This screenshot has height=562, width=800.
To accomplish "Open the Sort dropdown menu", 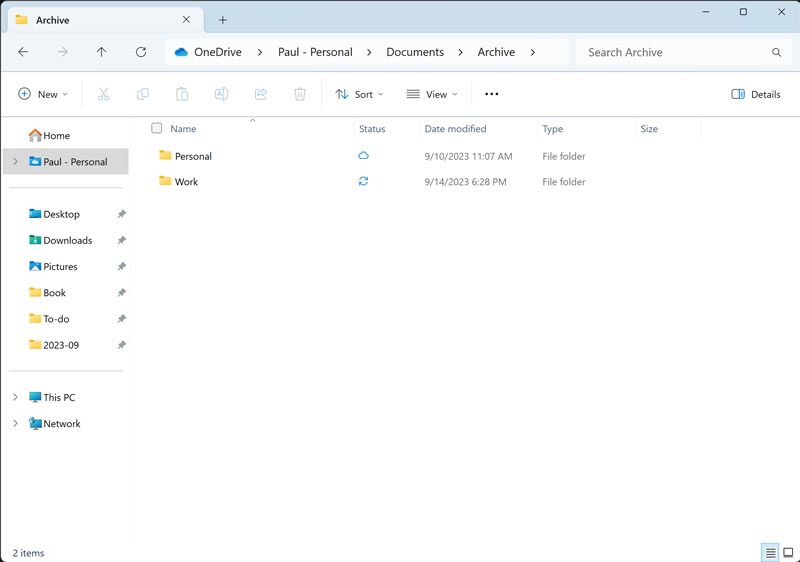I will (x=359, y=94).
